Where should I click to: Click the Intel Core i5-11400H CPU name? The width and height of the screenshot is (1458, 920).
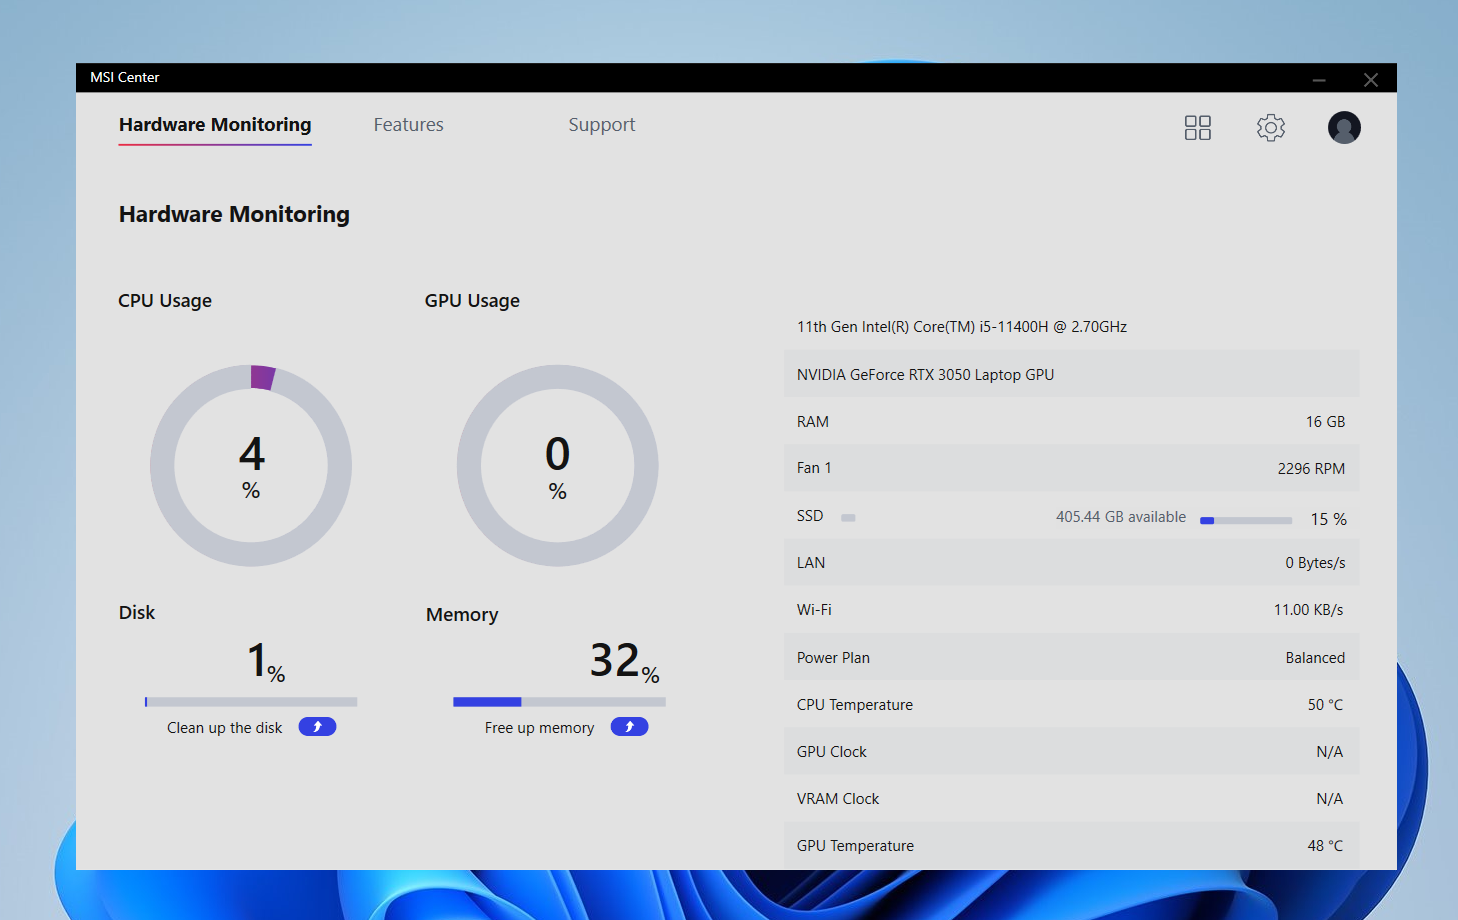point(962,327)
